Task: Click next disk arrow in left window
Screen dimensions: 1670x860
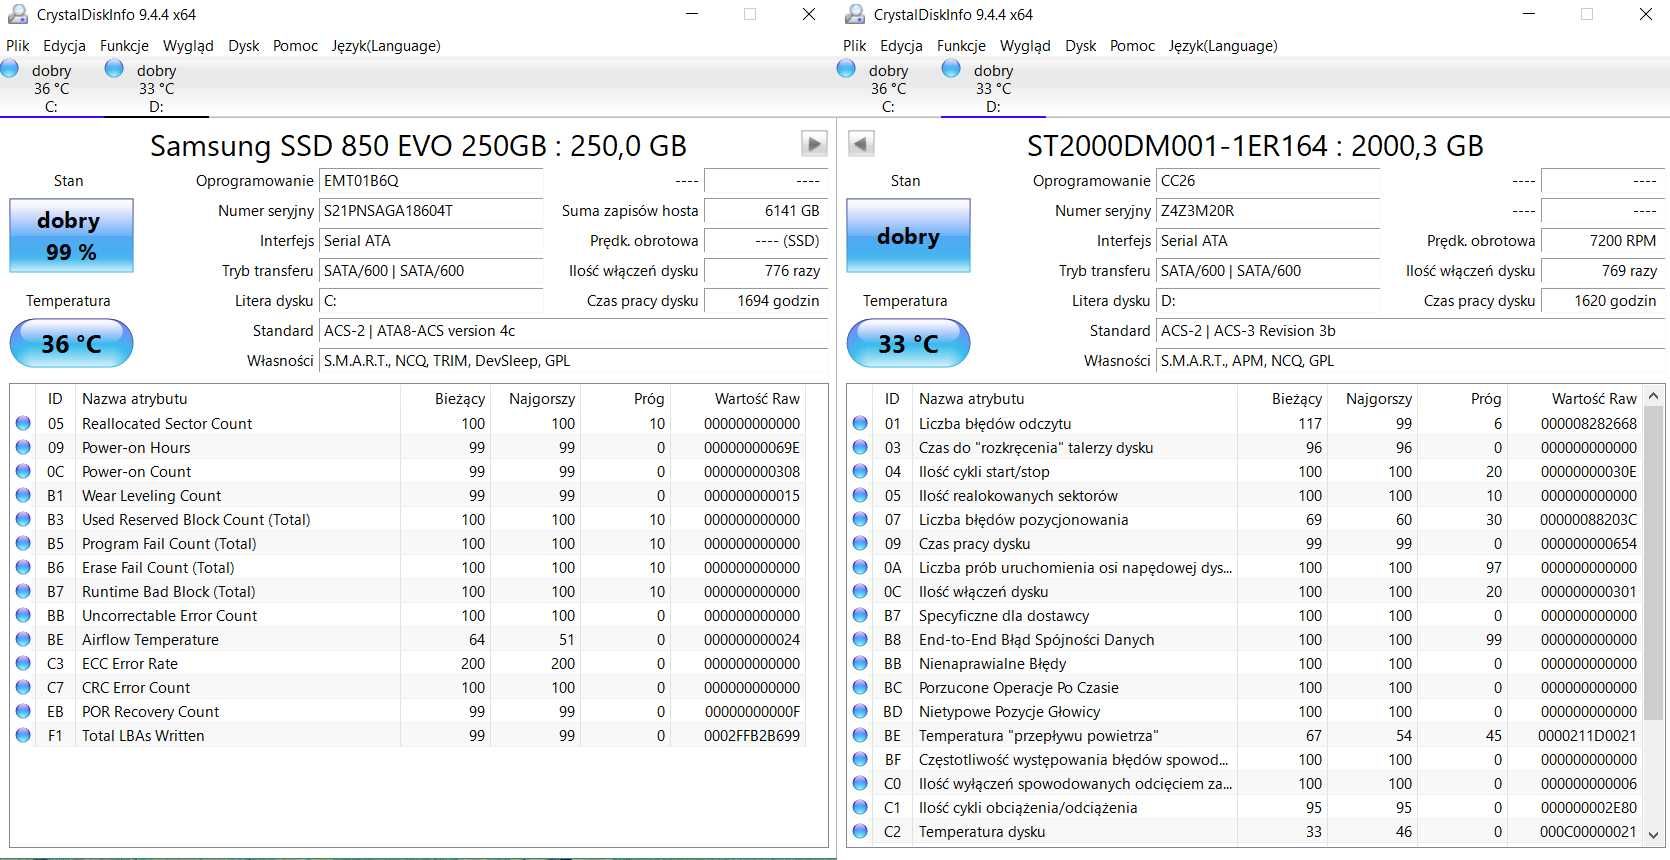Action: 814,144
